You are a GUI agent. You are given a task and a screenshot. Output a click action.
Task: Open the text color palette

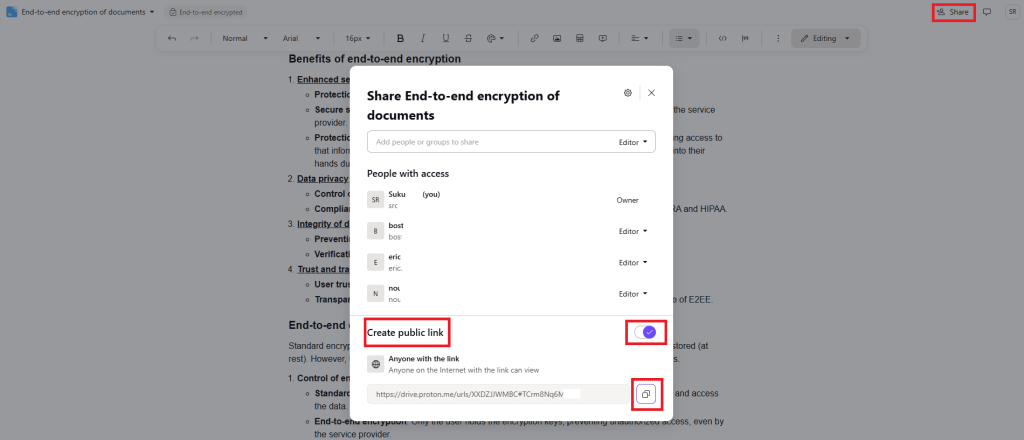(x=495, y=39)
